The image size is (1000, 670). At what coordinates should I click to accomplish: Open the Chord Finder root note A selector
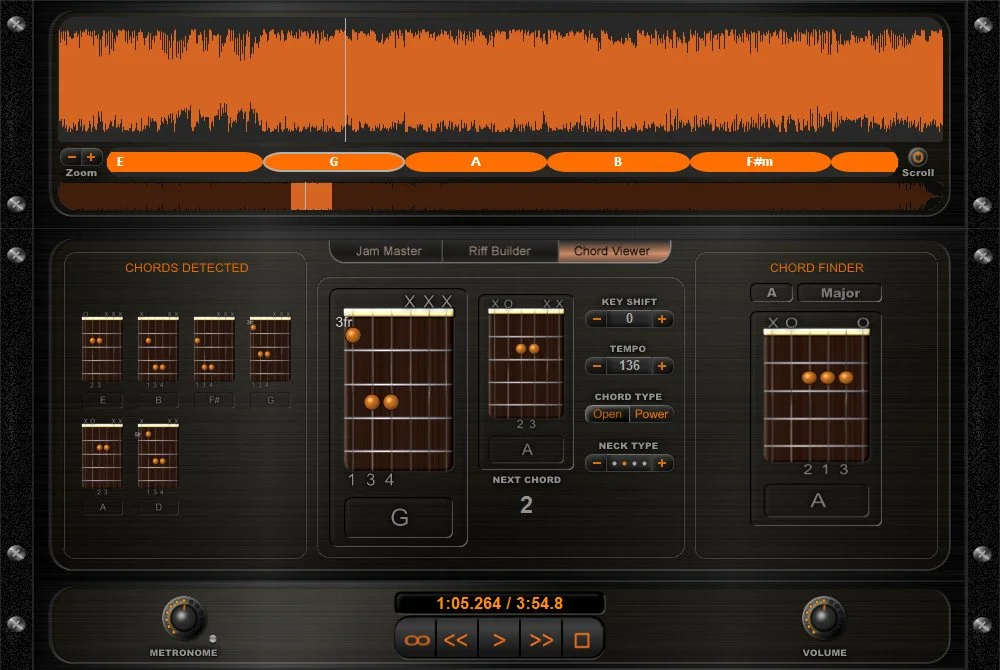pos(772,293)
